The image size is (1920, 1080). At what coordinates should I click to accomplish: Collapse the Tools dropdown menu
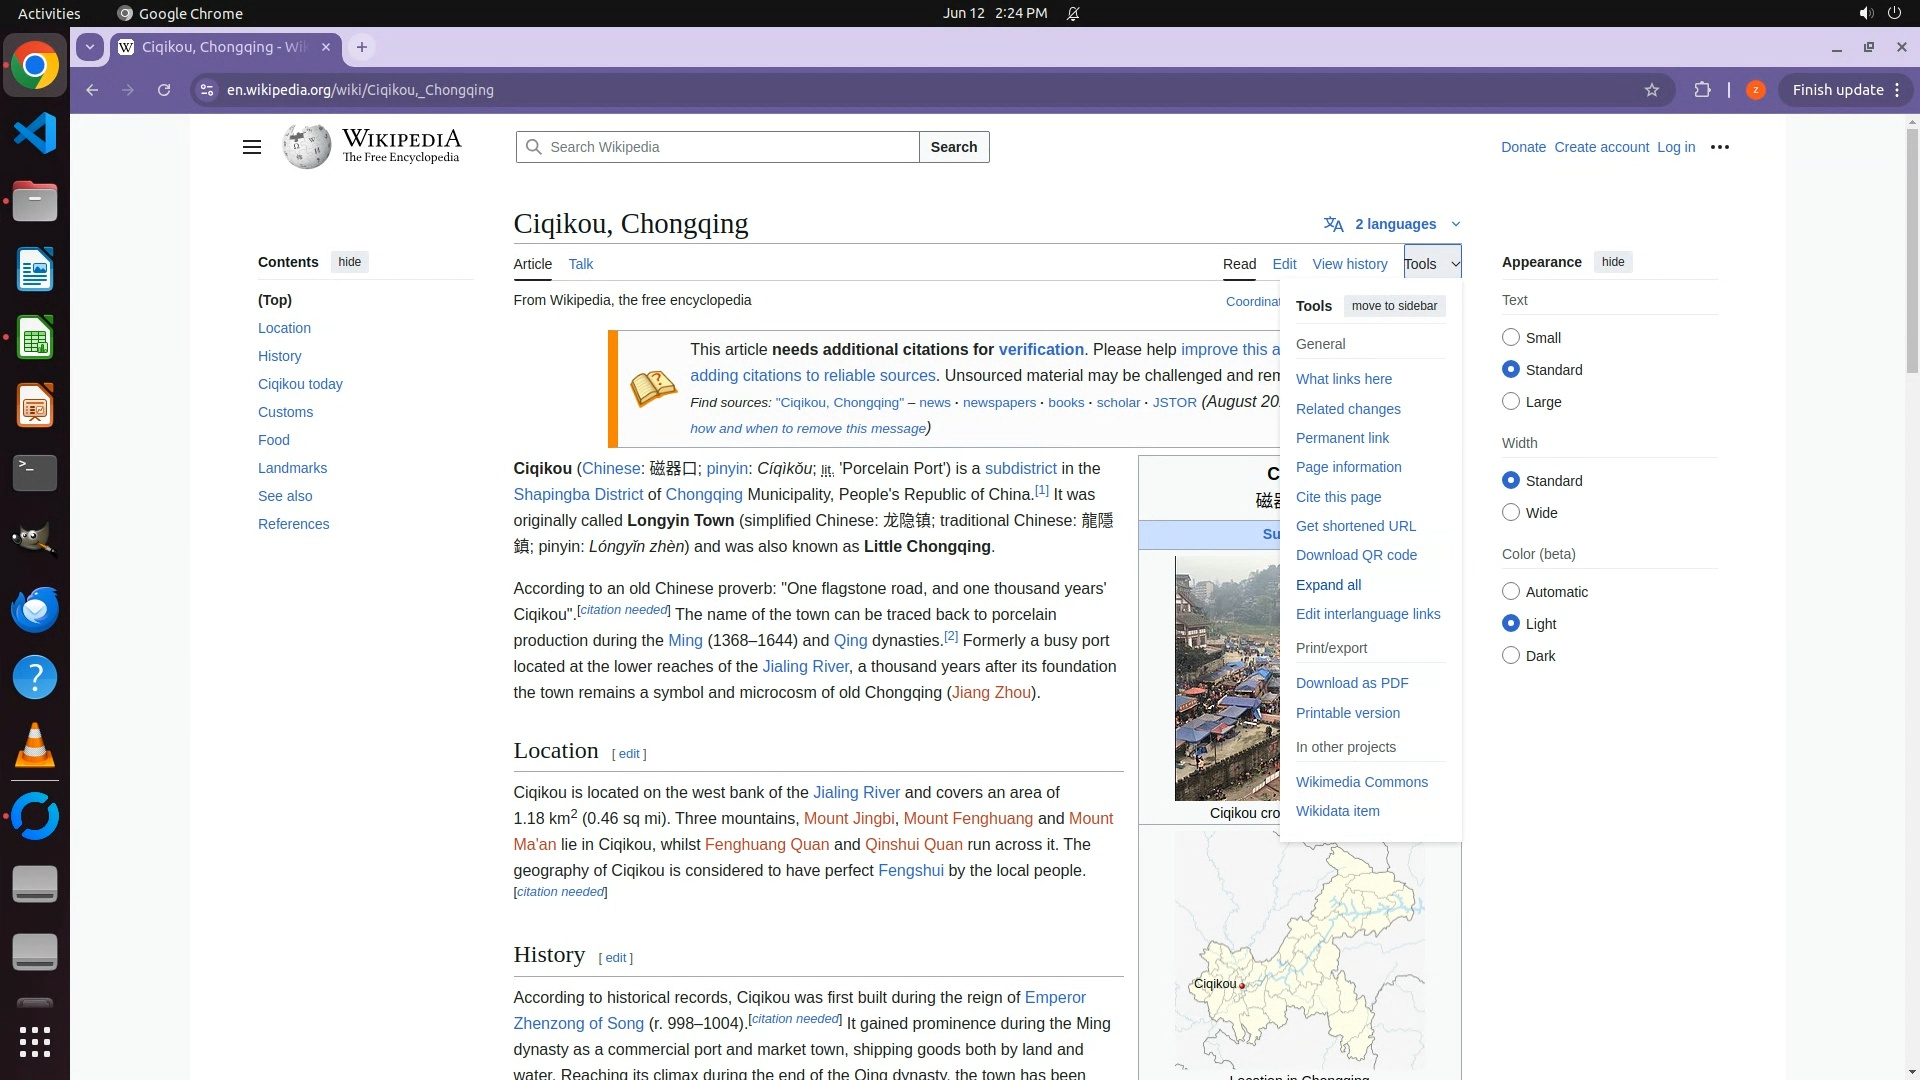coord(1432,264)
